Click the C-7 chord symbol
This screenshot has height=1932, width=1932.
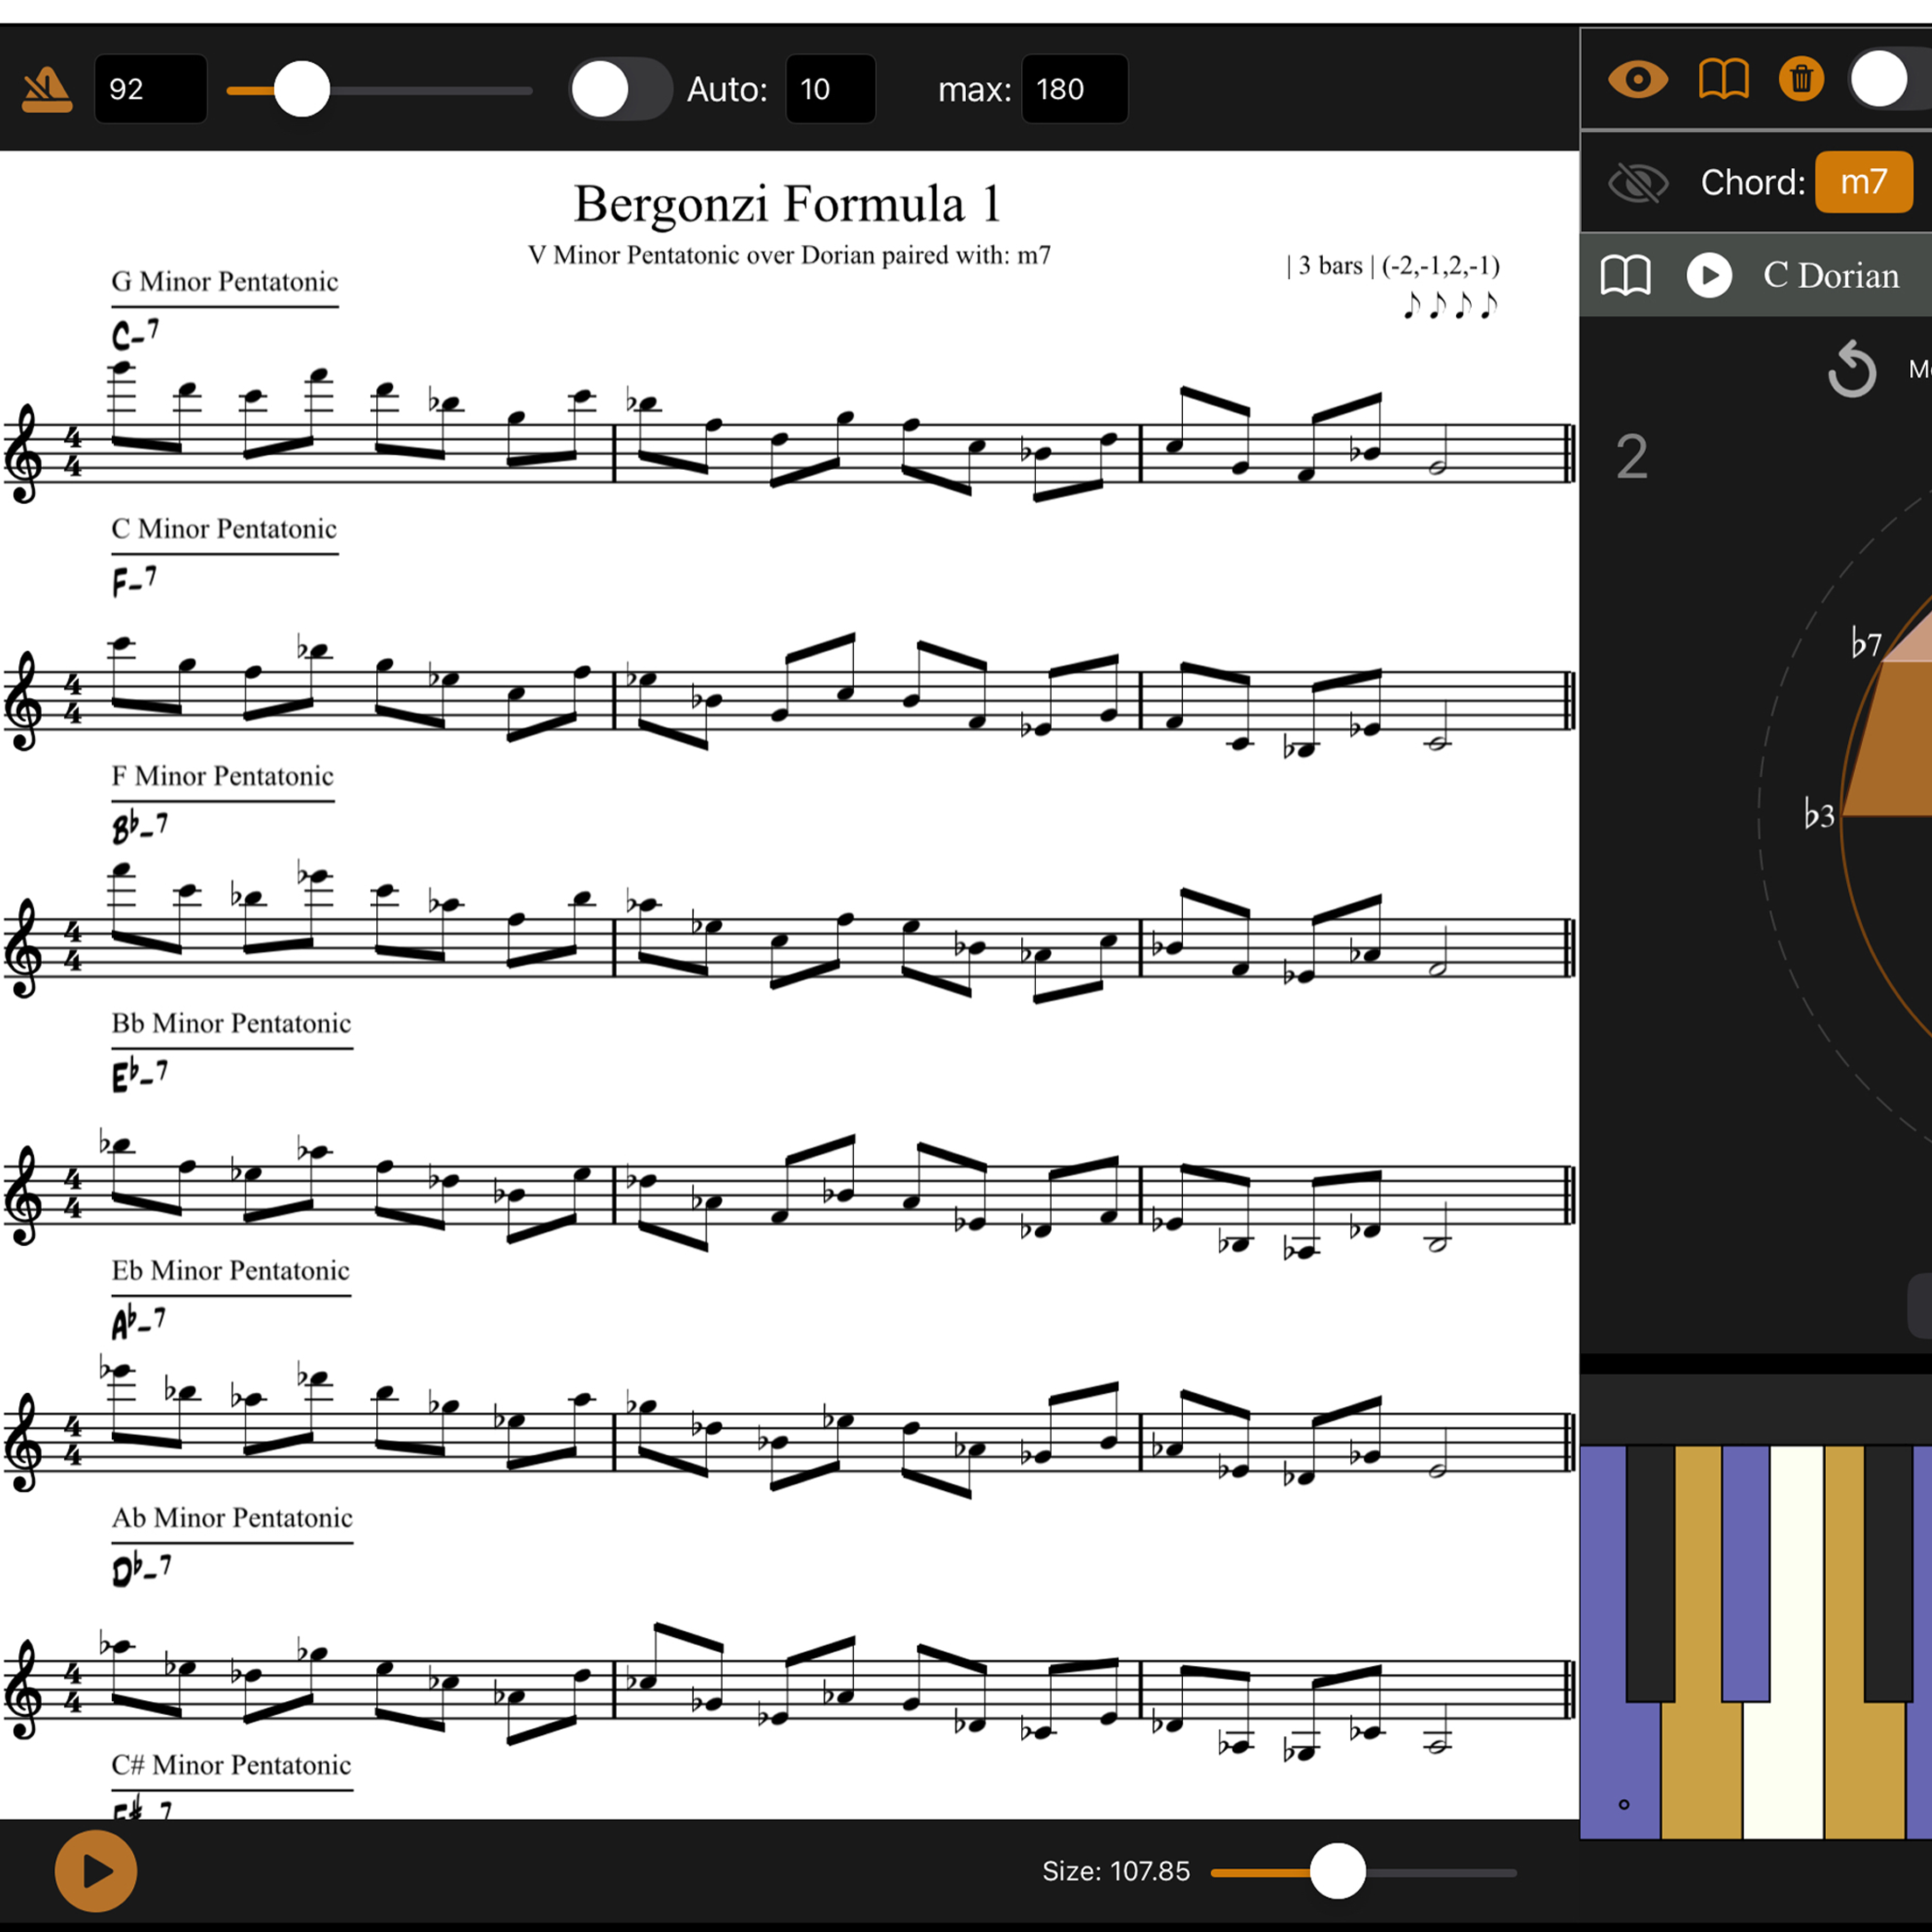(135, 334)
